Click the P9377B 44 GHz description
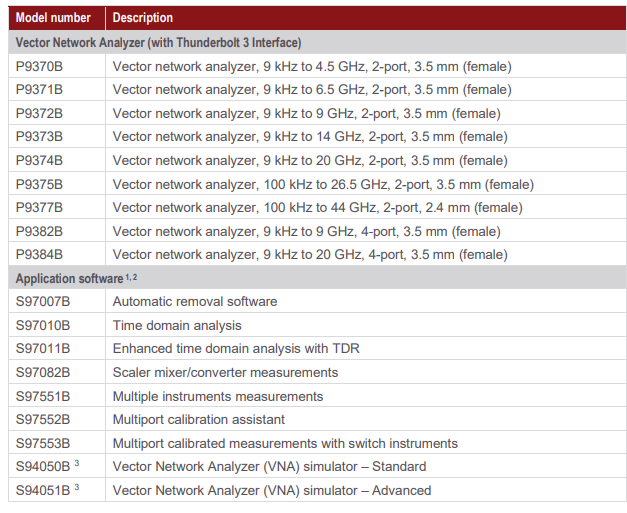The width and height of the screenshot is (627, 513). (x=318, y=208)
